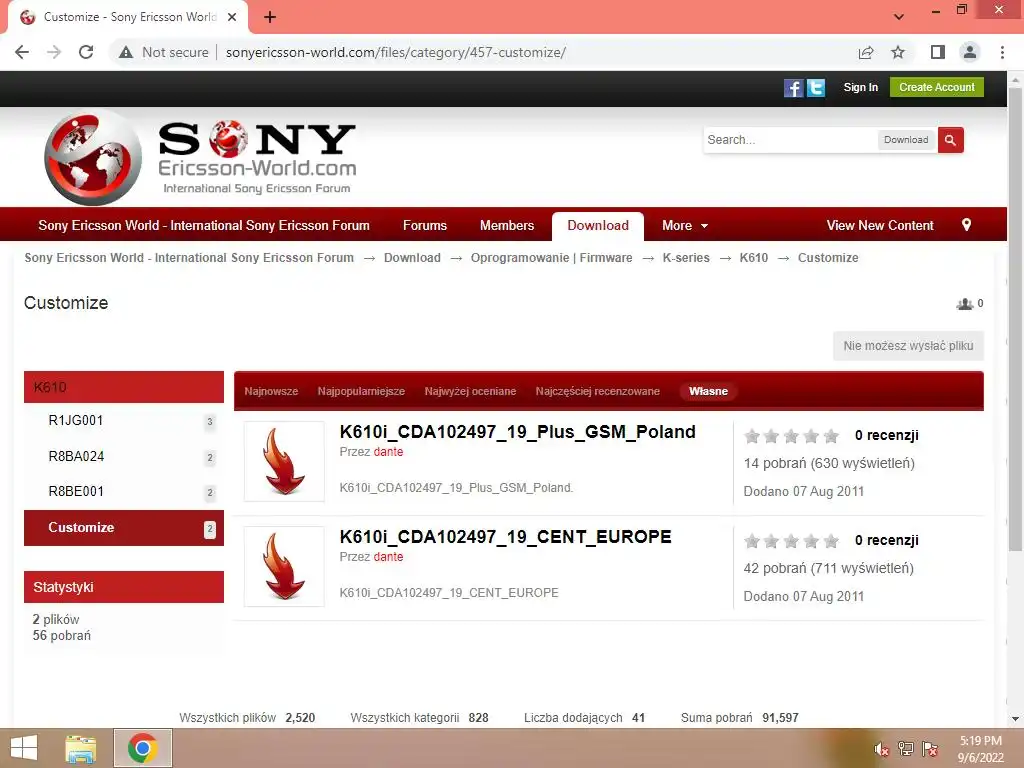This screenshot has width=1024, height=768.
Task: Open the Chrome three-dot menu
Action: [1002, 52]
